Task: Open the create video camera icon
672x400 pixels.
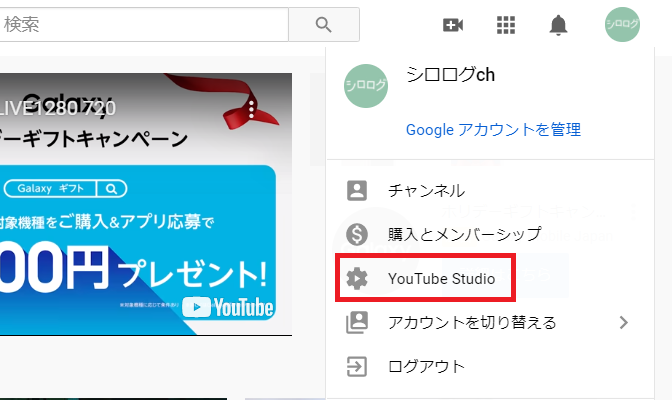Action: tap(453, 25)
